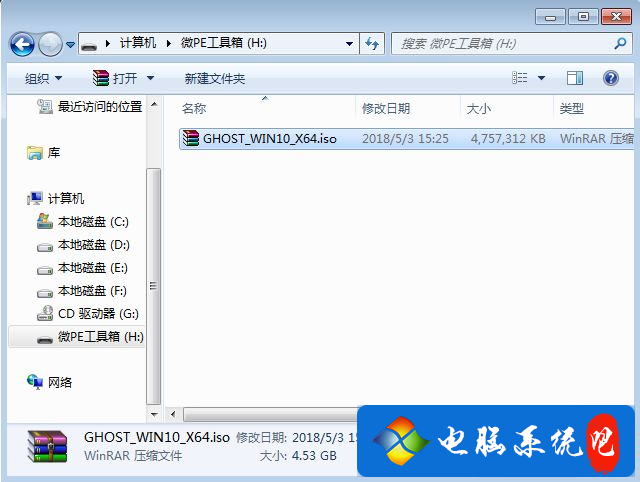Open 本地磁盘 (F:) in the sidebar

pos(92,290)
